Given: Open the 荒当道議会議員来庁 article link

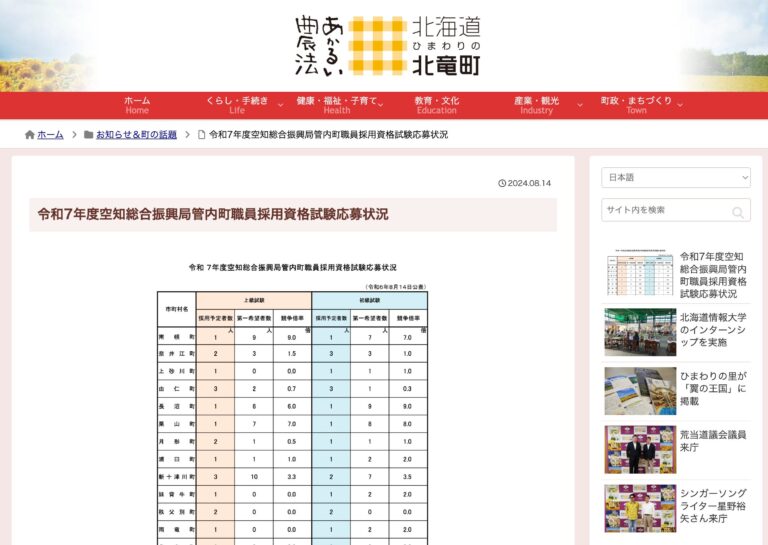Looking at the screenshot, I should pos(713,442).
